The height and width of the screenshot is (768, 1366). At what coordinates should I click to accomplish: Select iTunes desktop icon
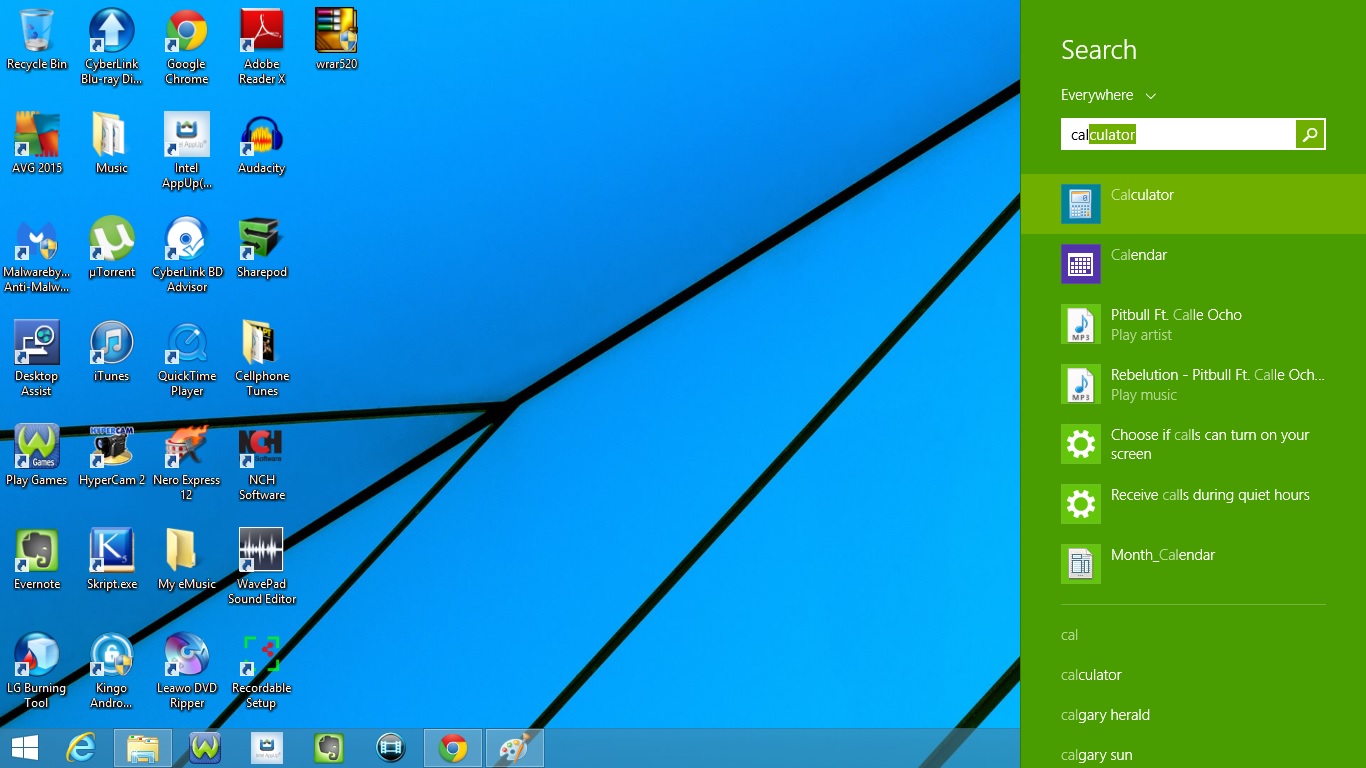[112, 351]
